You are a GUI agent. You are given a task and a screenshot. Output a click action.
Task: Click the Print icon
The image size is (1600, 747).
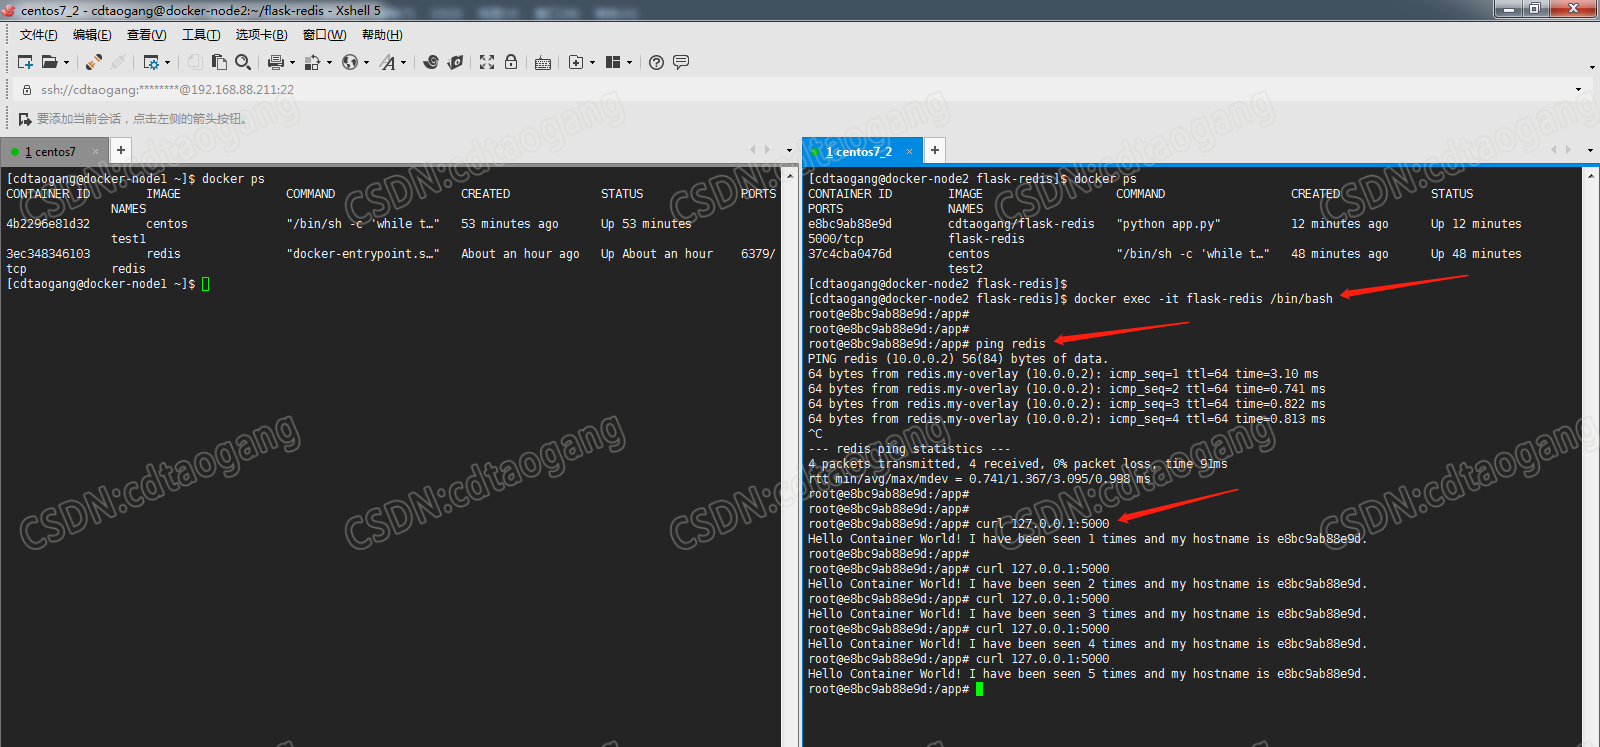(x=276, y=62)
